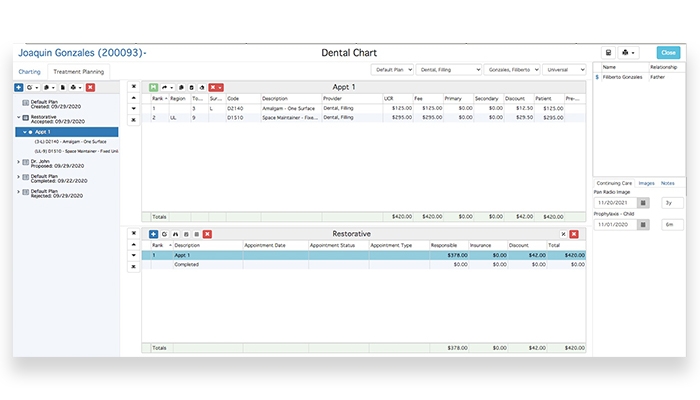Click the green icon in Appt 1 toolbar
The height and width of the screenshot is (400, 700).
(153, 87)
